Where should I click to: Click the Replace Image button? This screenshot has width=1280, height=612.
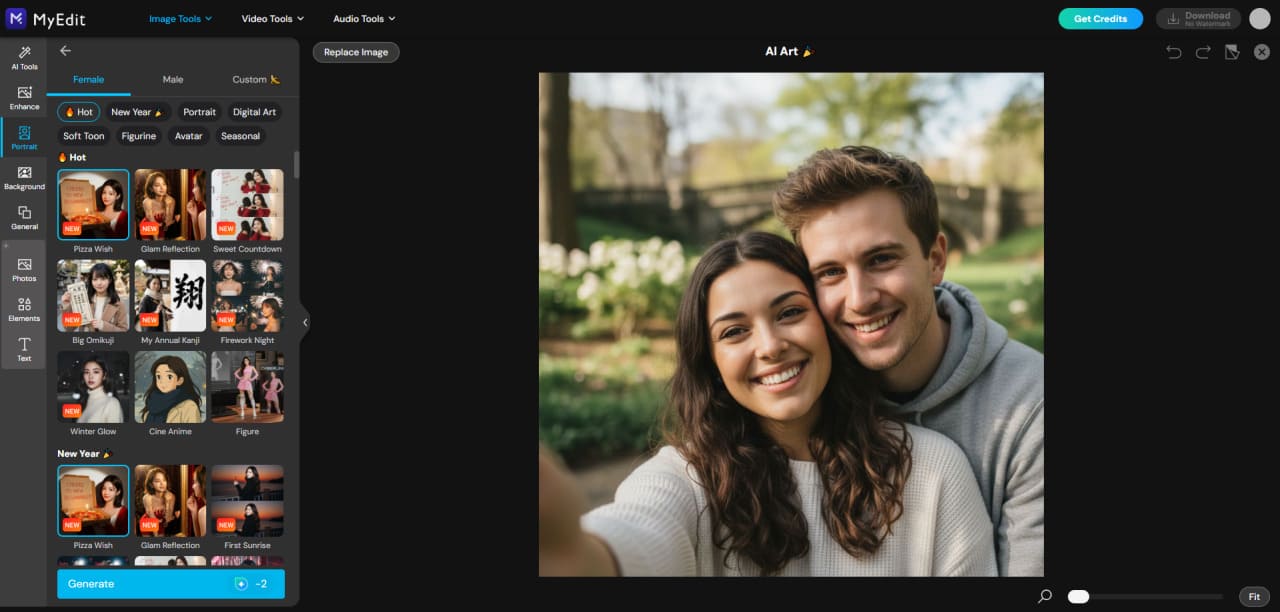point(356,52)
